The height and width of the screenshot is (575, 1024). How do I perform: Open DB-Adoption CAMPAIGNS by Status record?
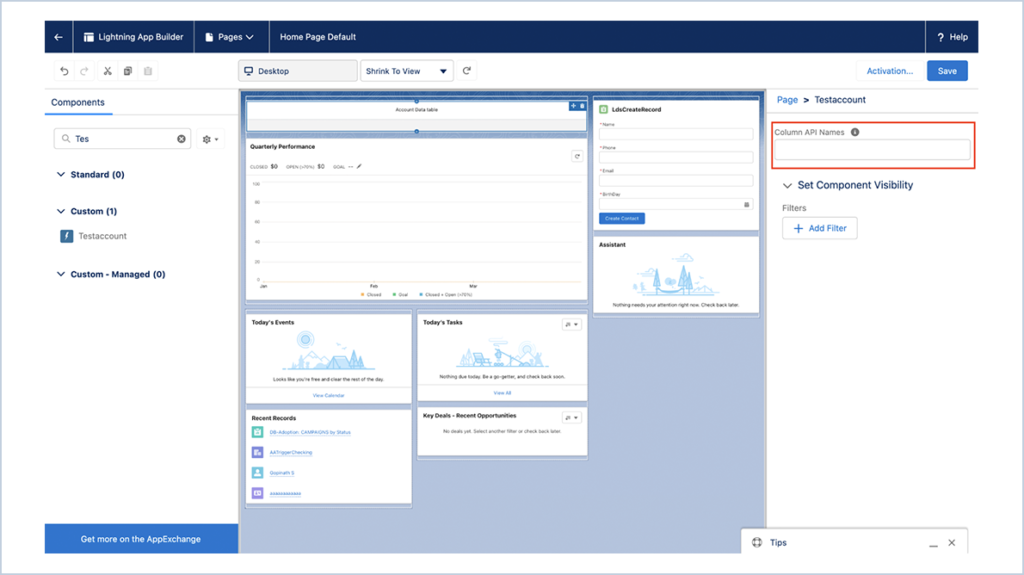click(x=310, y=432)
